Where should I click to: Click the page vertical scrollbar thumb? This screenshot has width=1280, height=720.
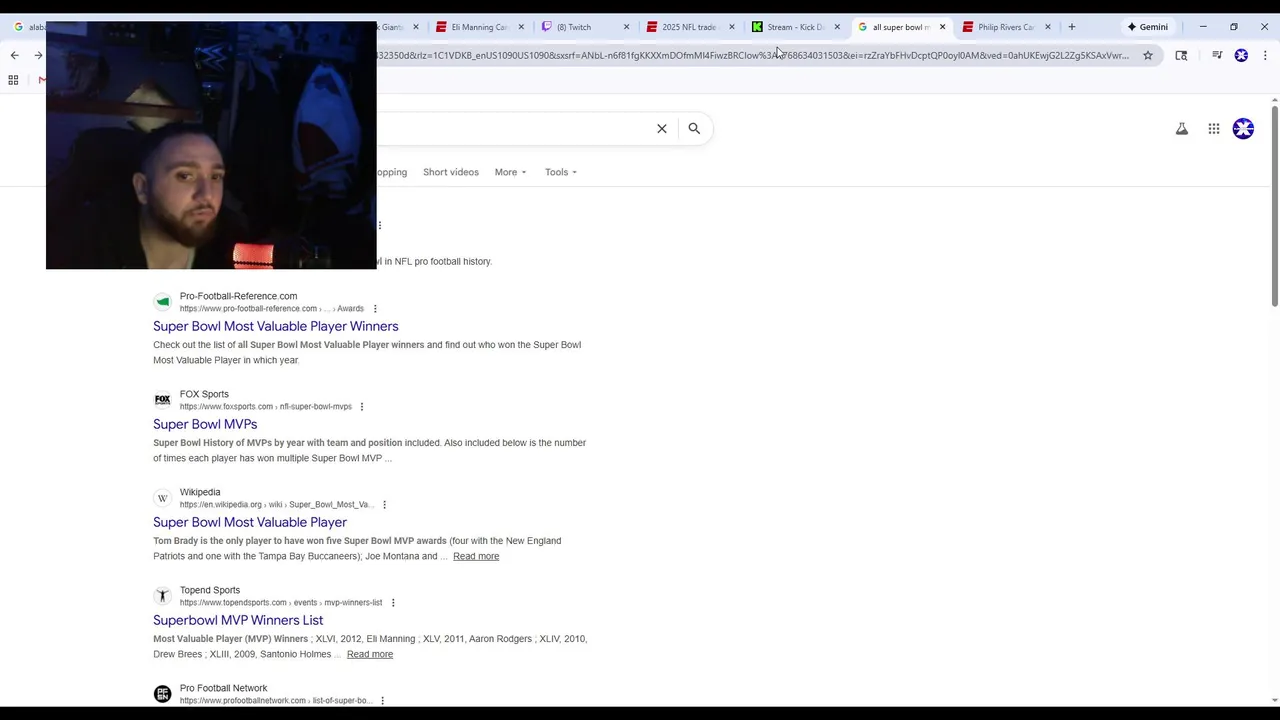[x=1275, y=207]
